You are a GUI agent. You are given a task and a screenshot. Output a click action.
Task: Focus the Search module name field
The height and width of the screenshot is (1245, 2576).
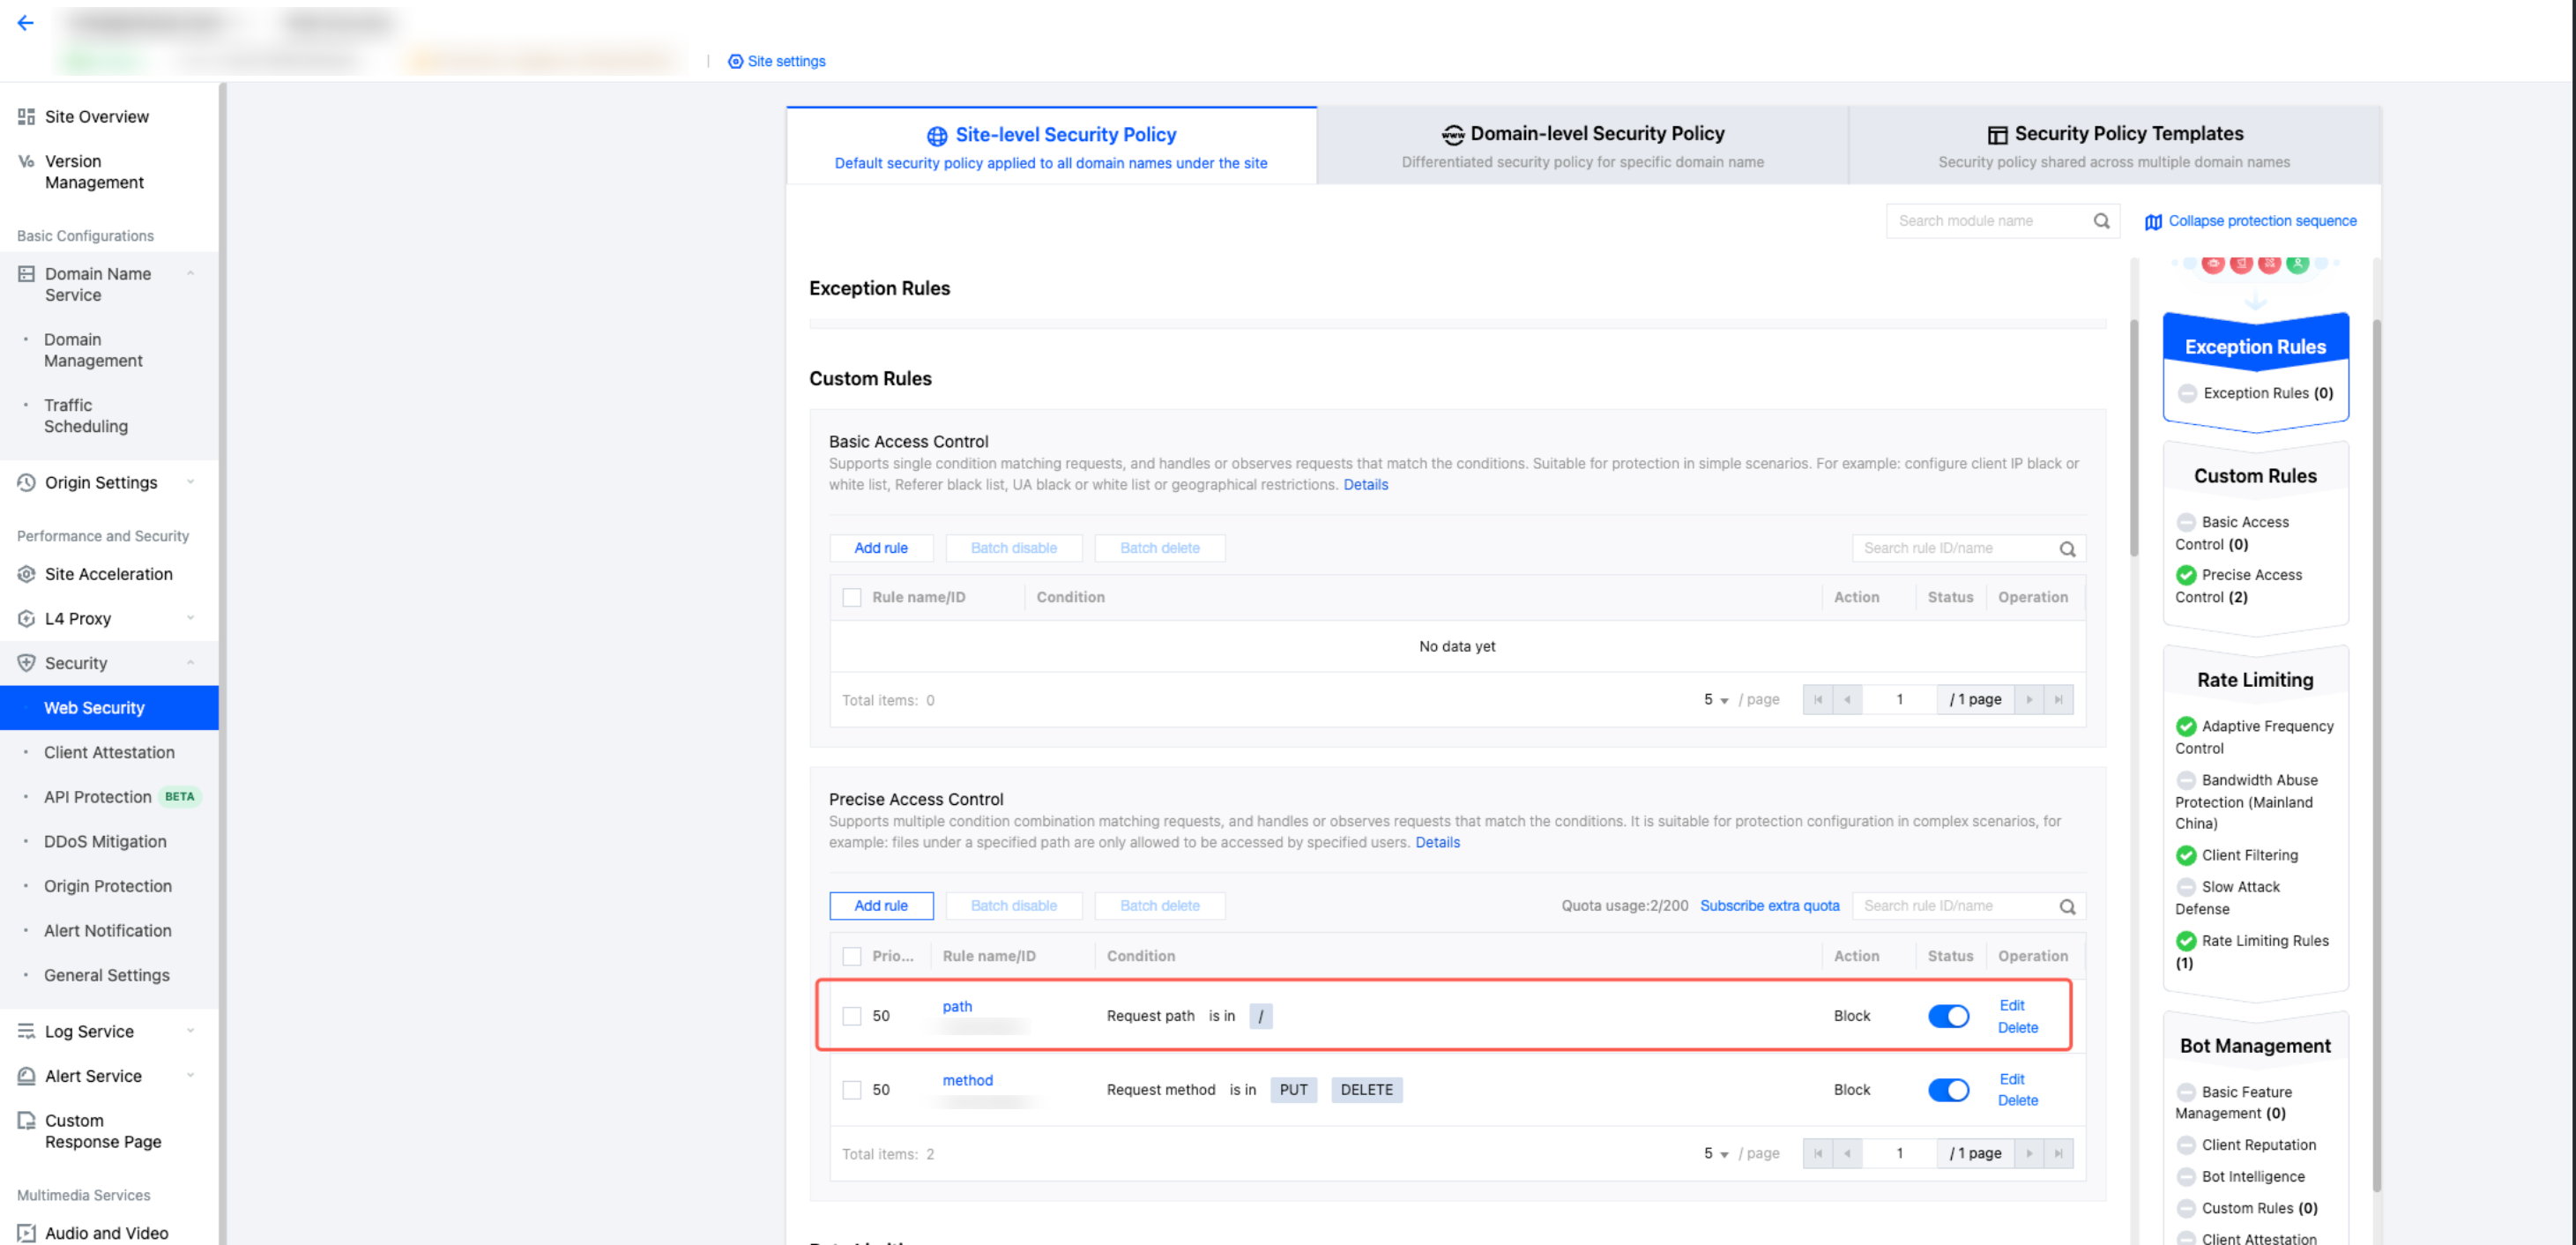click(x=1985, y=221)
